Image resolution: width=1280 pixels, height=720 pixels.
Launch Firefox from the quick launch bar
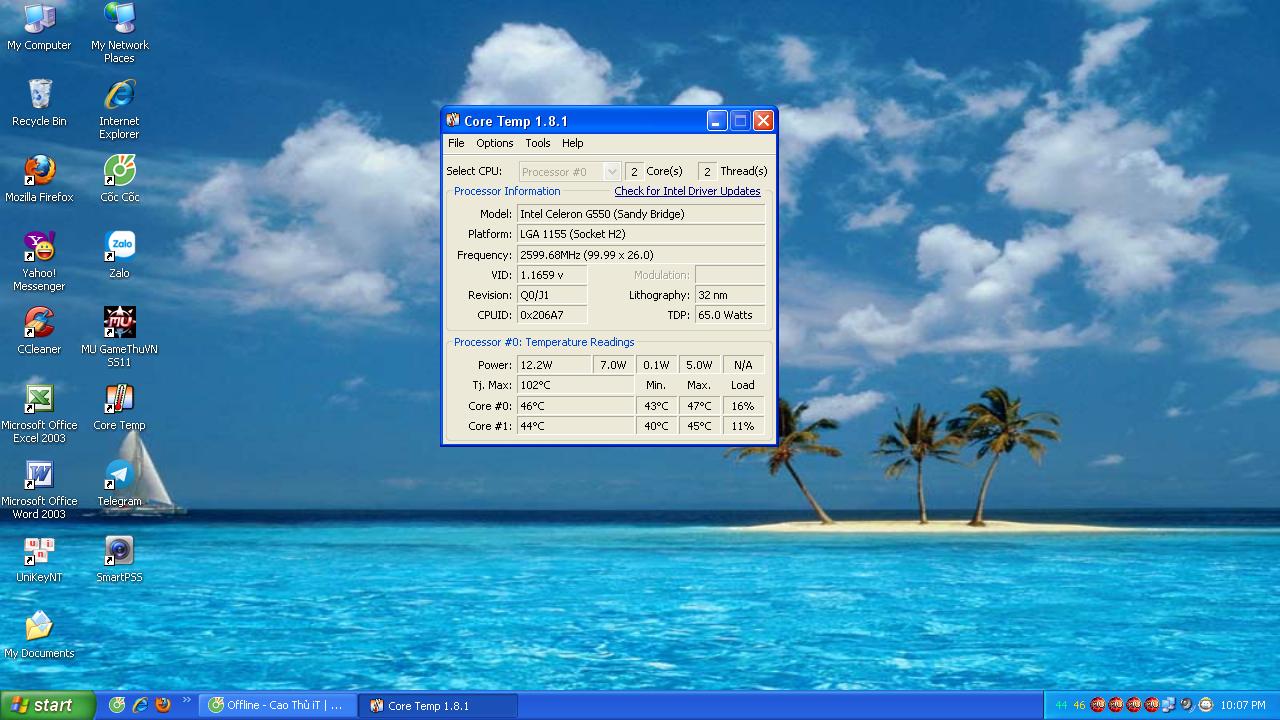162,705
